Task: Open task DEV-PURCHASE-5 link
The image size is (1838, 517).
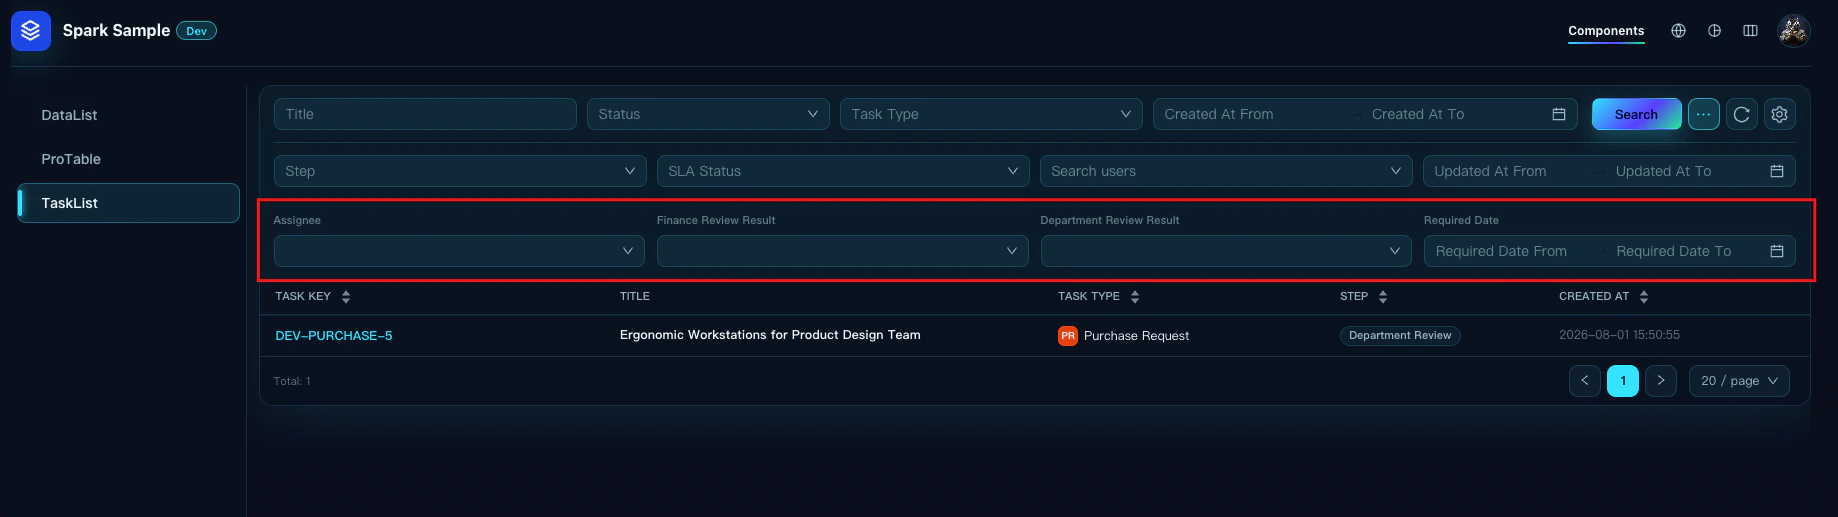Action: (x=334, y=336)
